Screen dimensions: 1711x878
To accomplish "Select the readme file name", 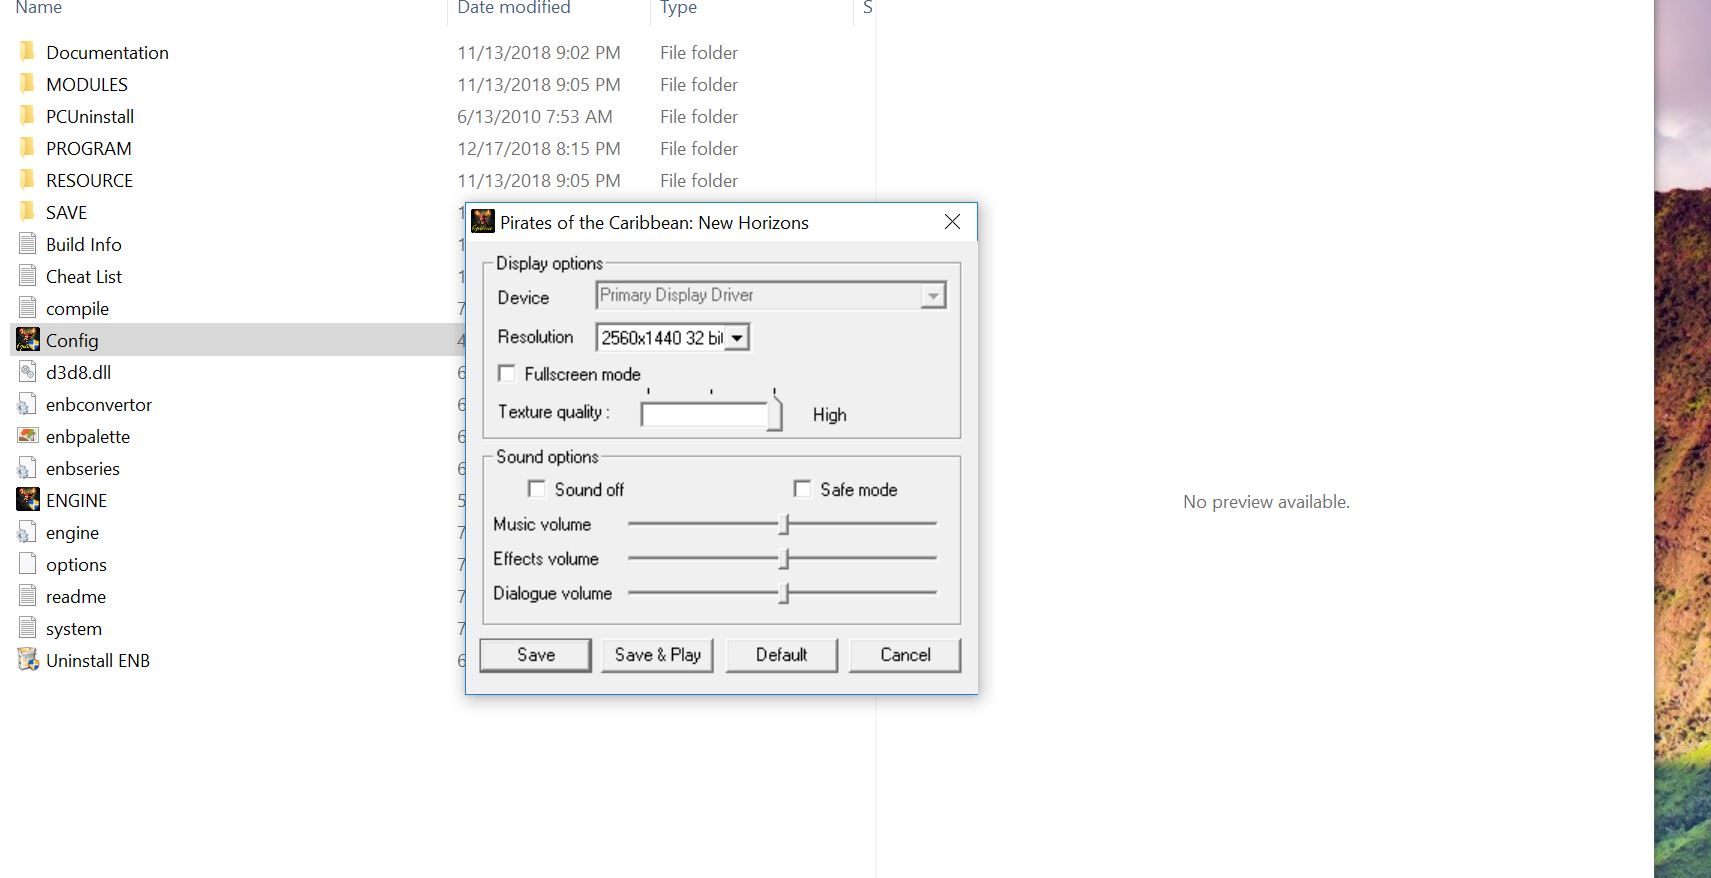I will click(x=76, y=596).
